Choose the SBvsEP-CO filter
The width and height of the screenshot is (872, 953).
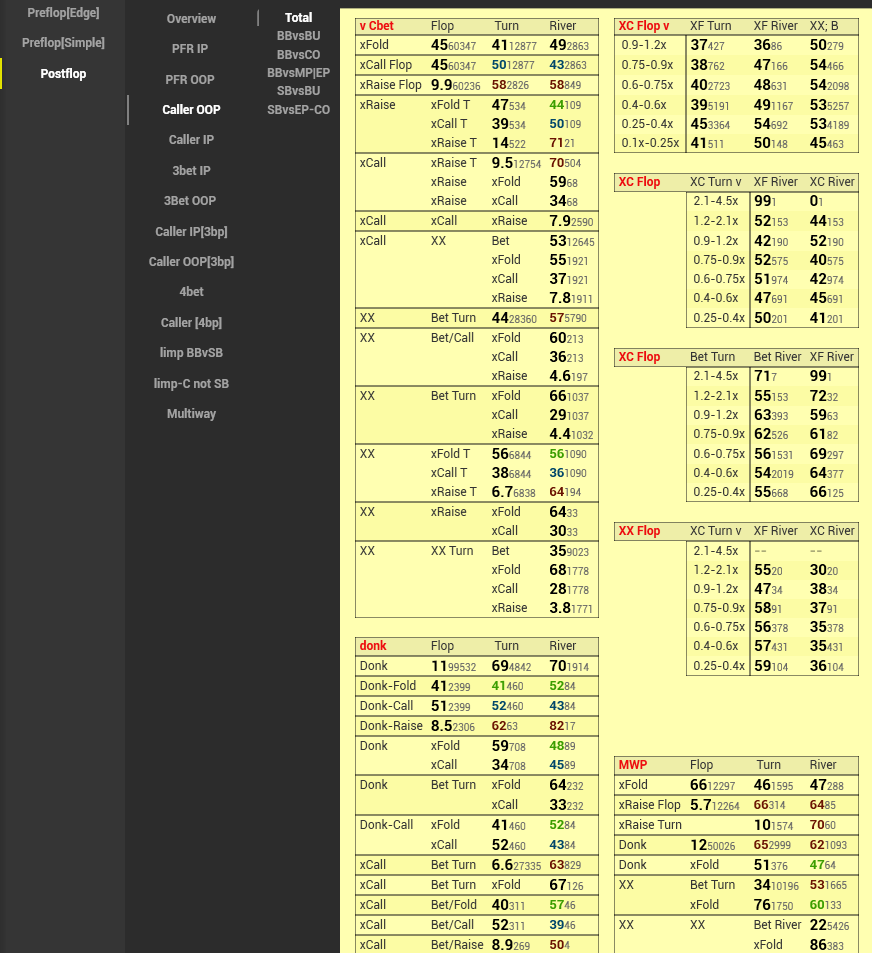298,110
